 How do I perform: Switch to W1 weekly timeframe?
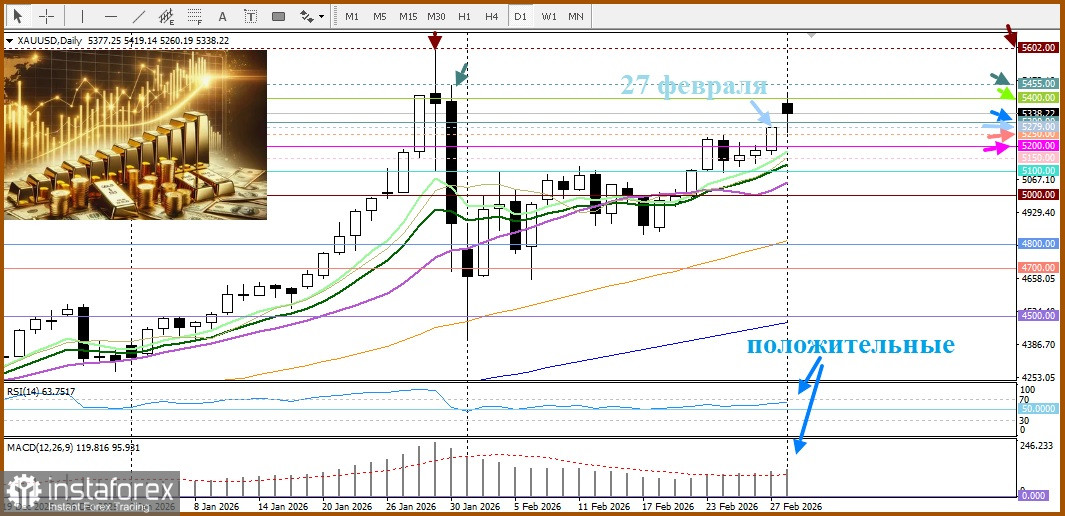coord(549,16)
